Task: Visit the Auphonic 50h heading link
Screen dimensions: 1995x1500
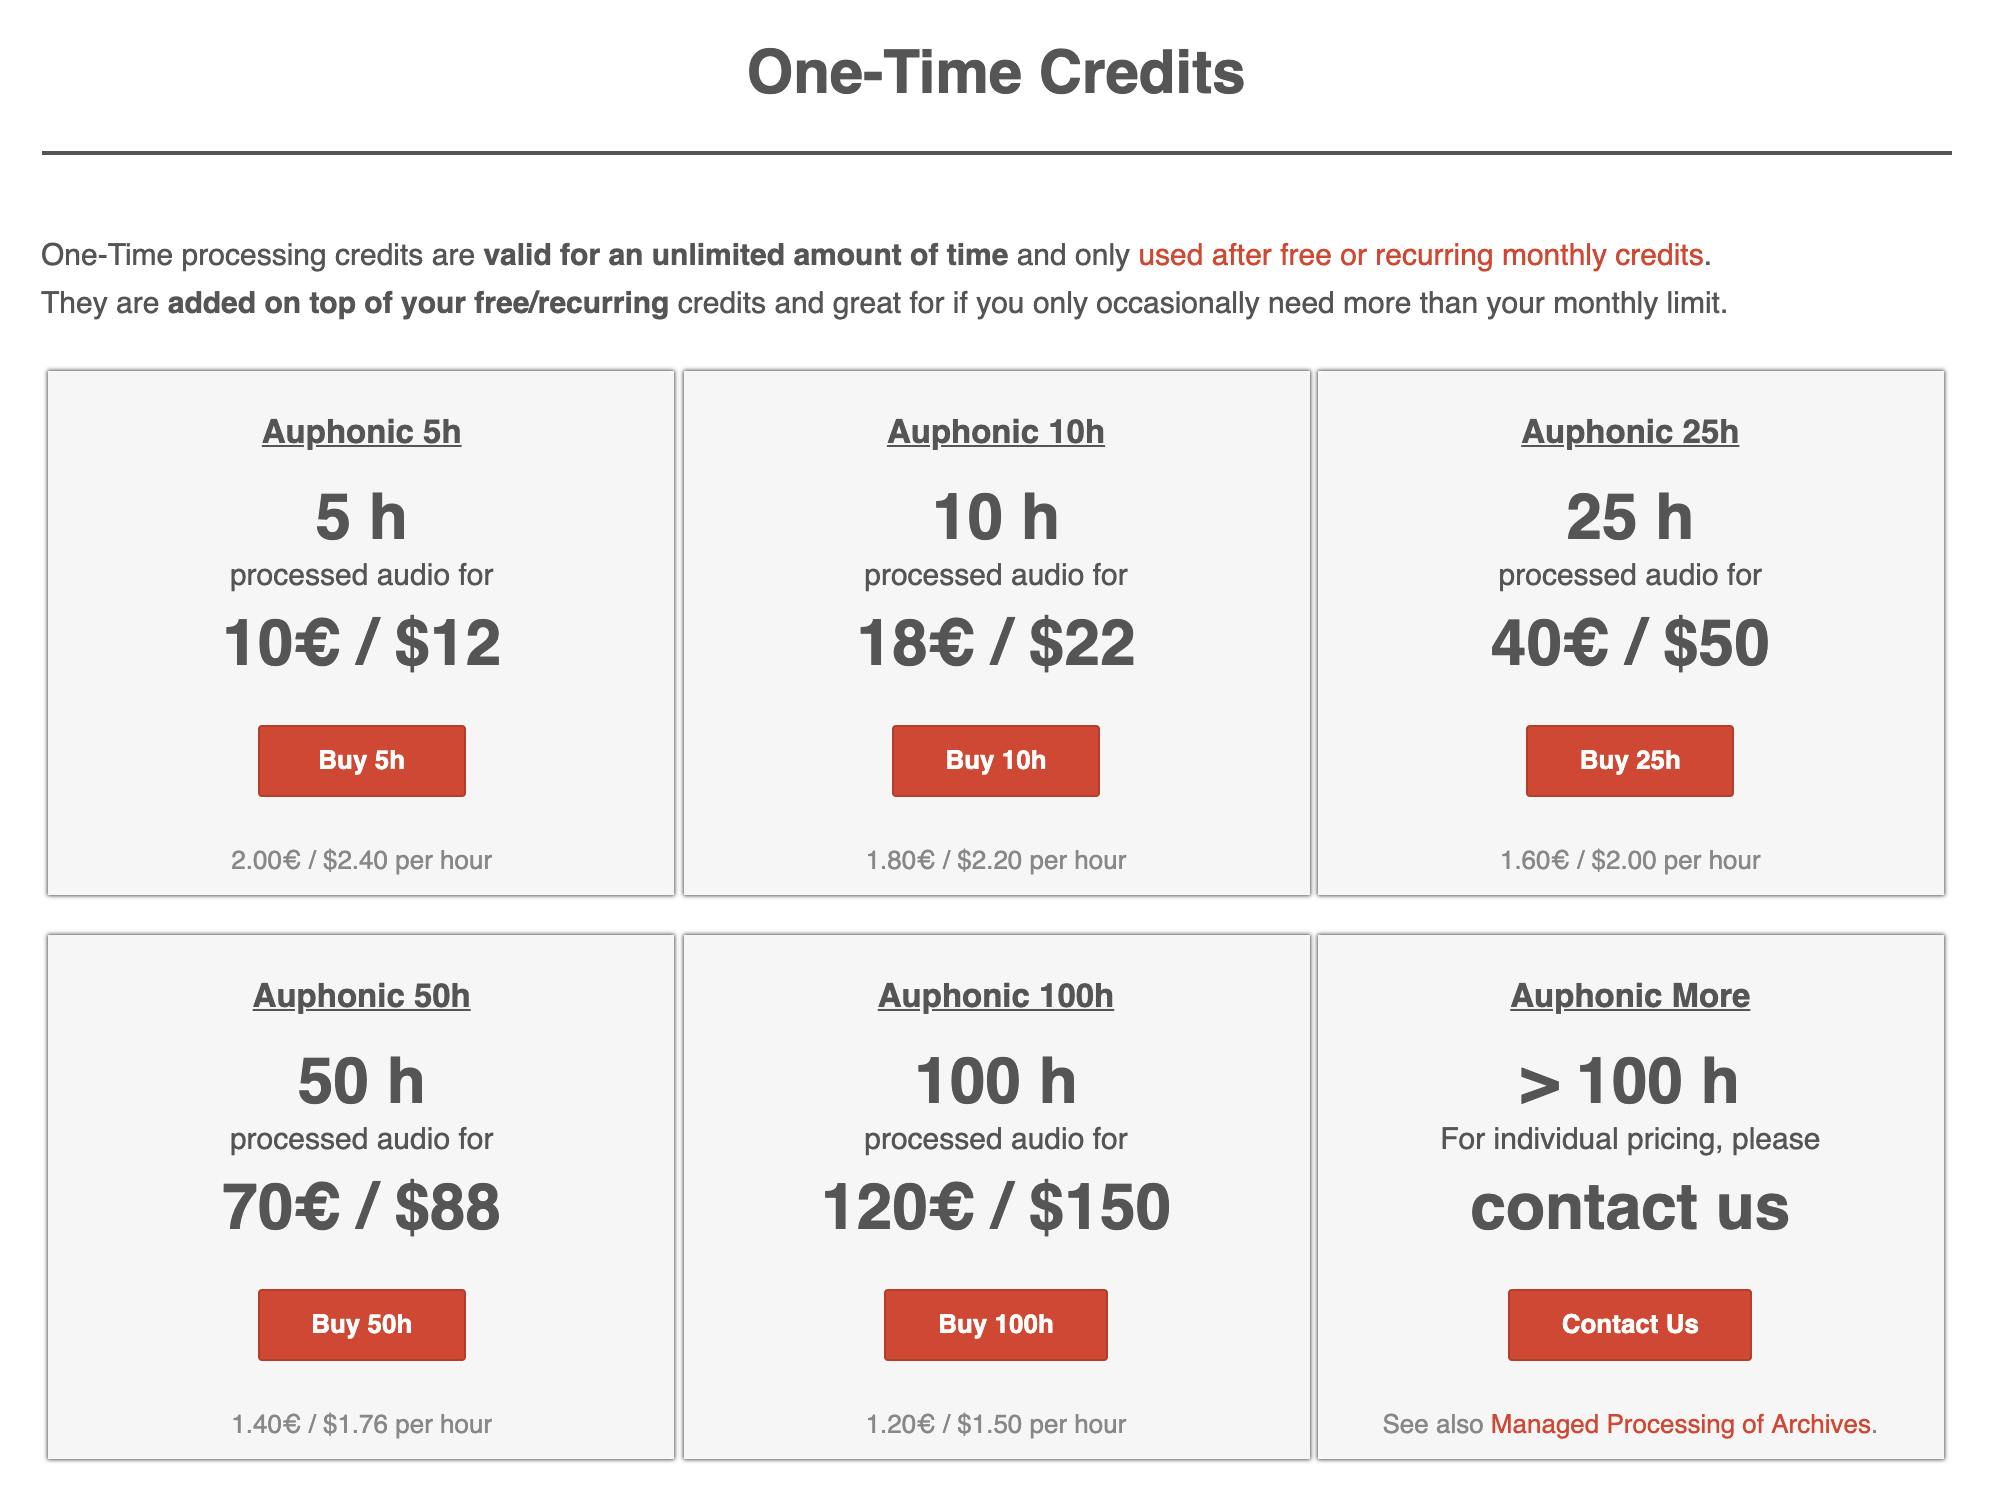Action: coord(361,996)
